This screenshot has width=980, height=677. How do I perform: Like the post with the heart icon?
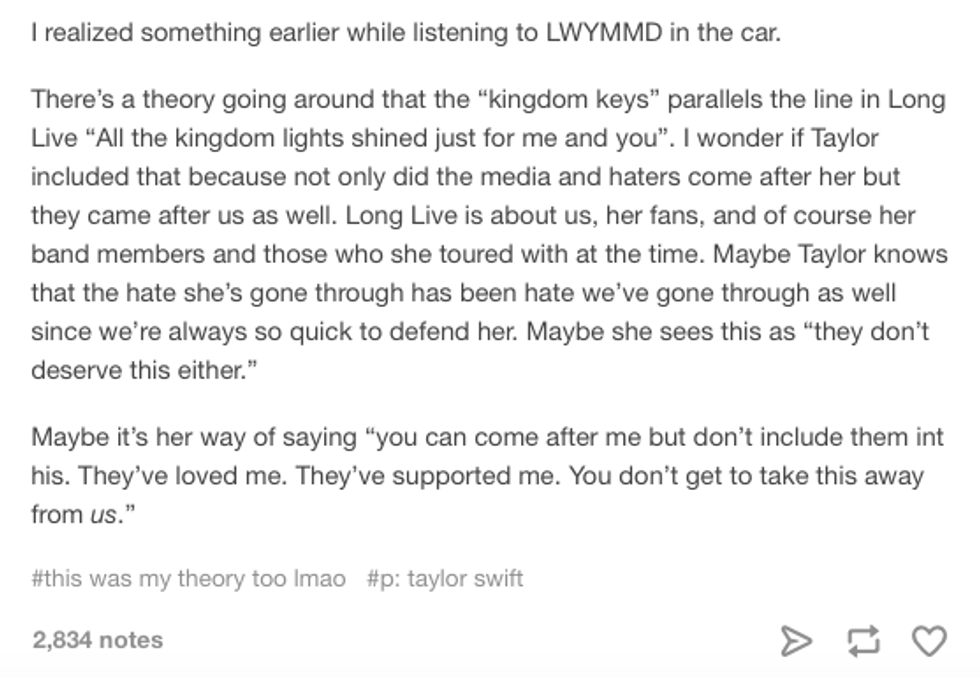pos(929,640)
